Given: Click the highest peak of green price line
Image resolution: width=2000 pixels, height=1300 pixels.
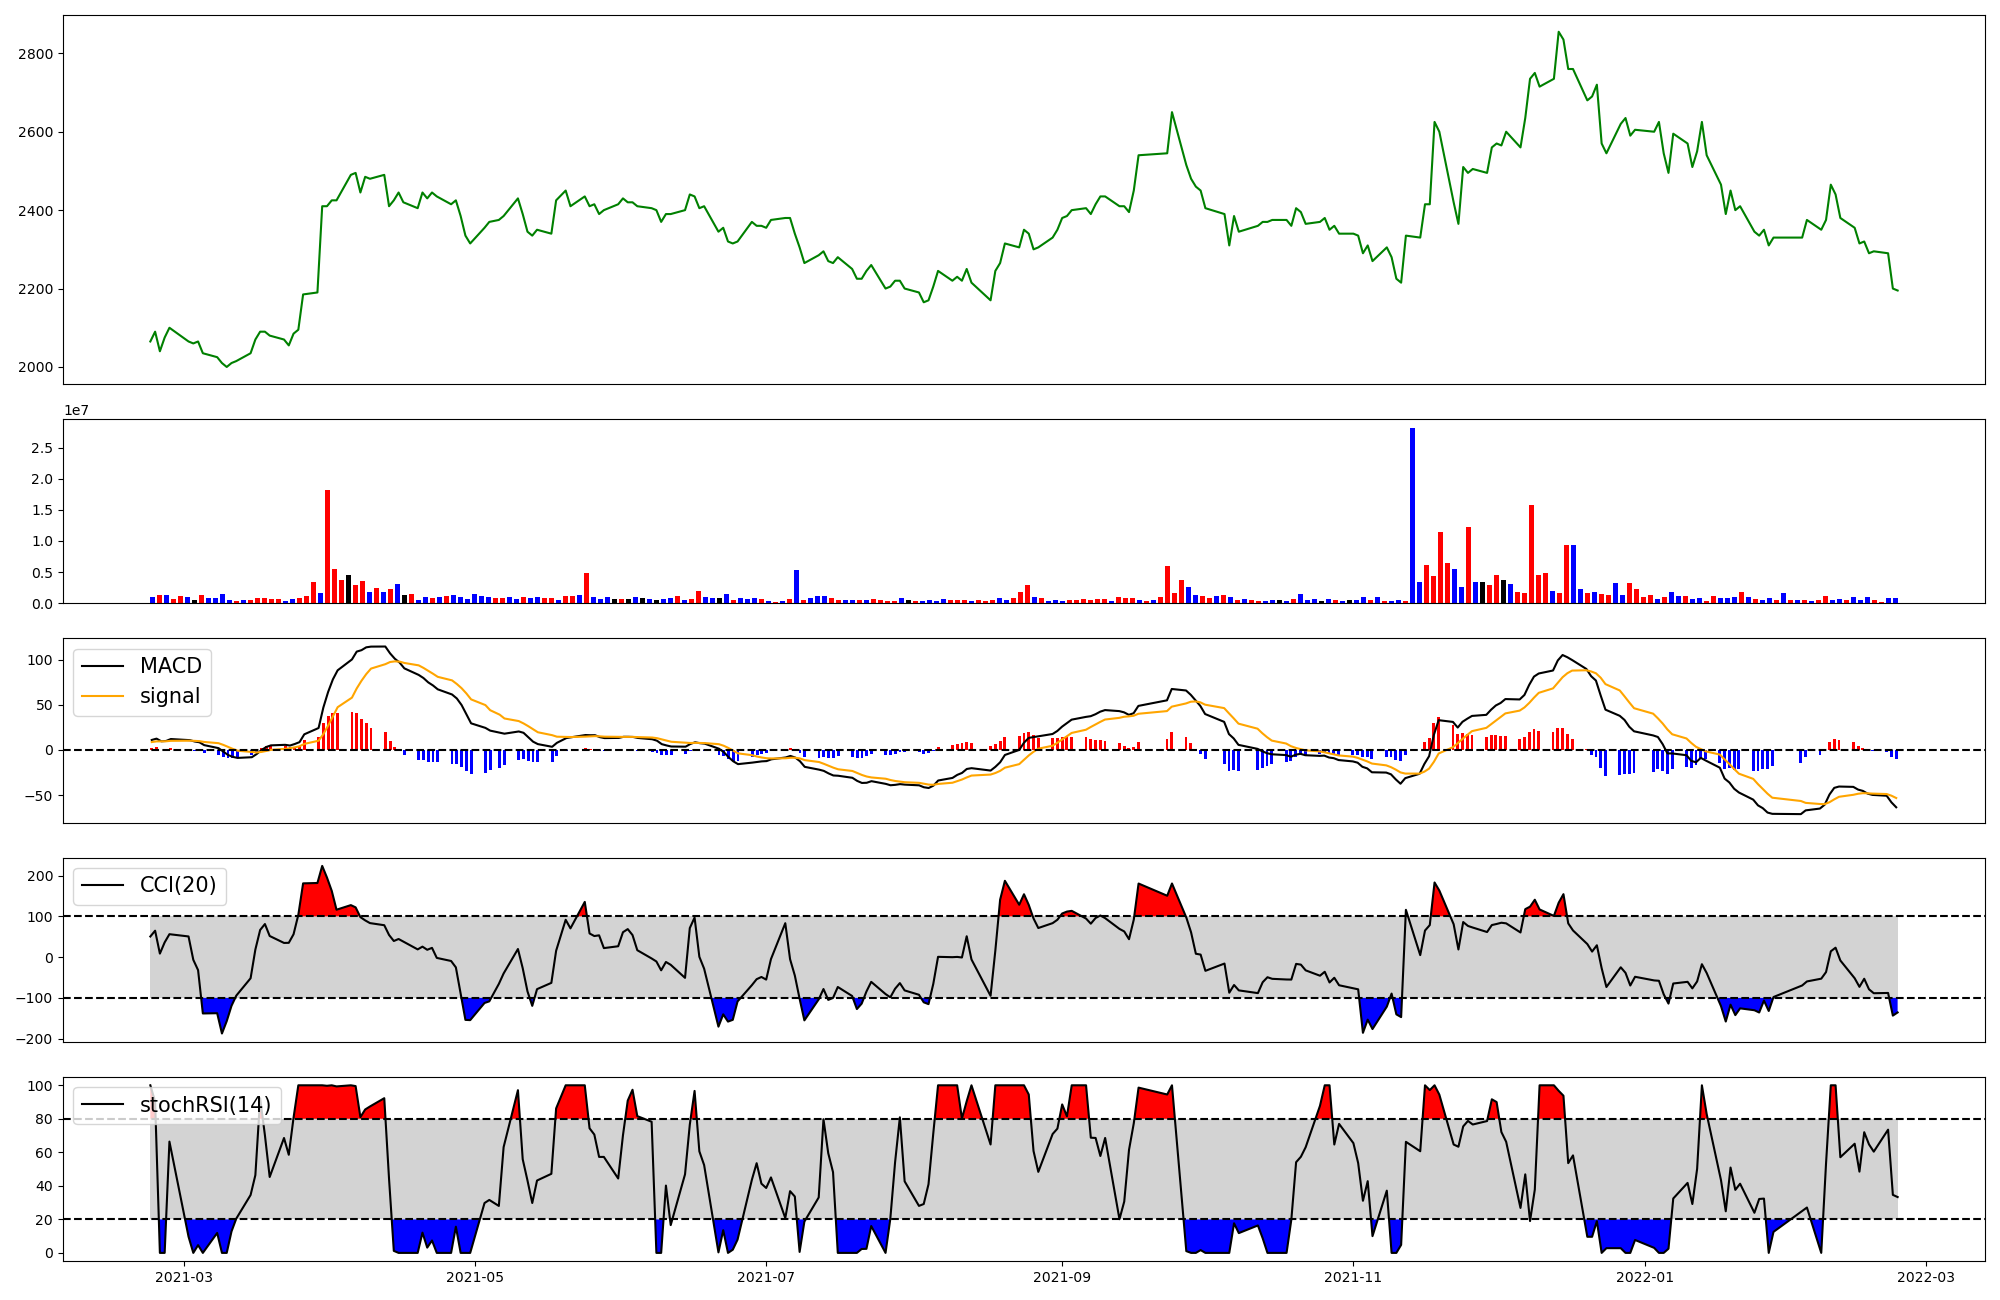Looking at the screenshot, I should click(x=1558, y=33).
